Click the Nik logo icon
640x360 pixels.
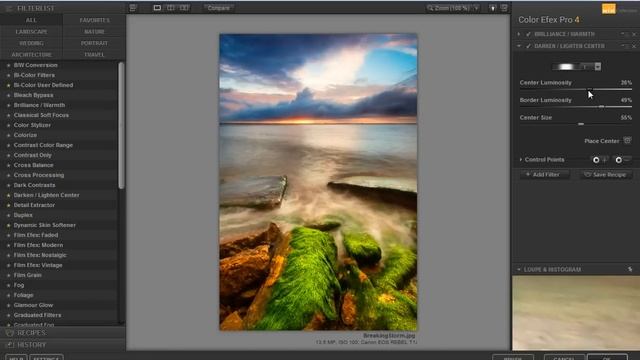pyautogui.click(x=609, y=9)
